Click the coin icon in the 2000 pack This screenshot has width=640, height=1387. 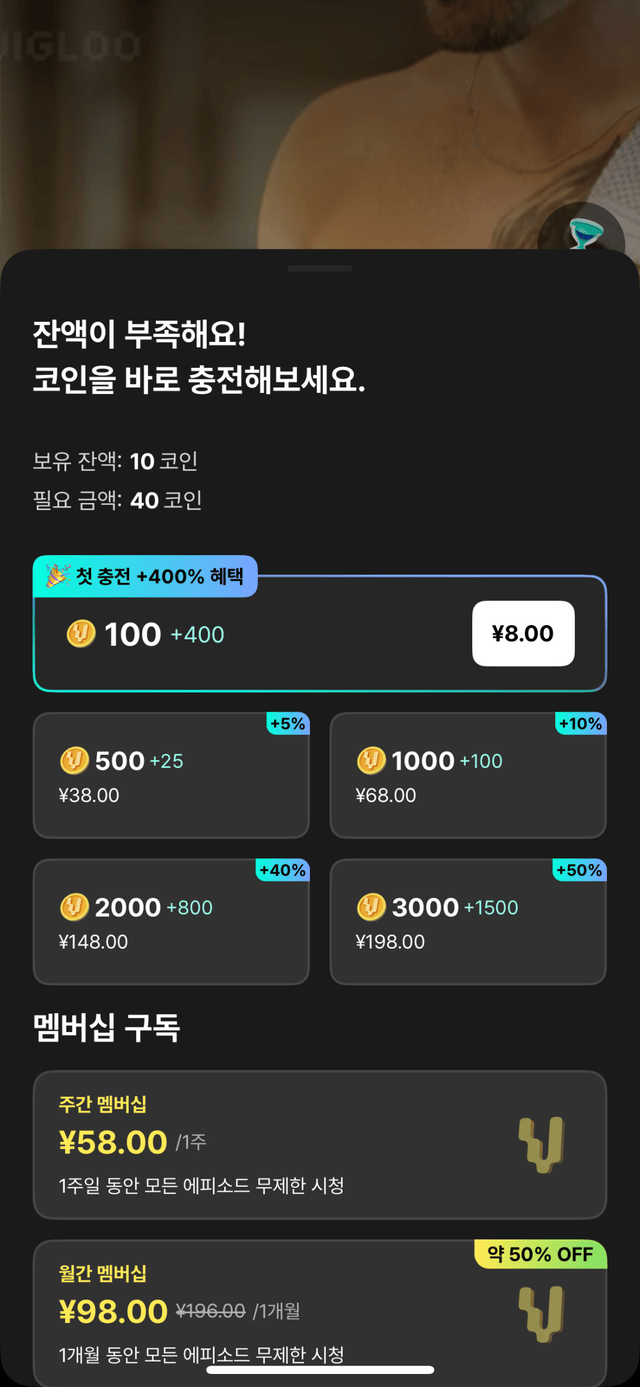click(74, 908)
